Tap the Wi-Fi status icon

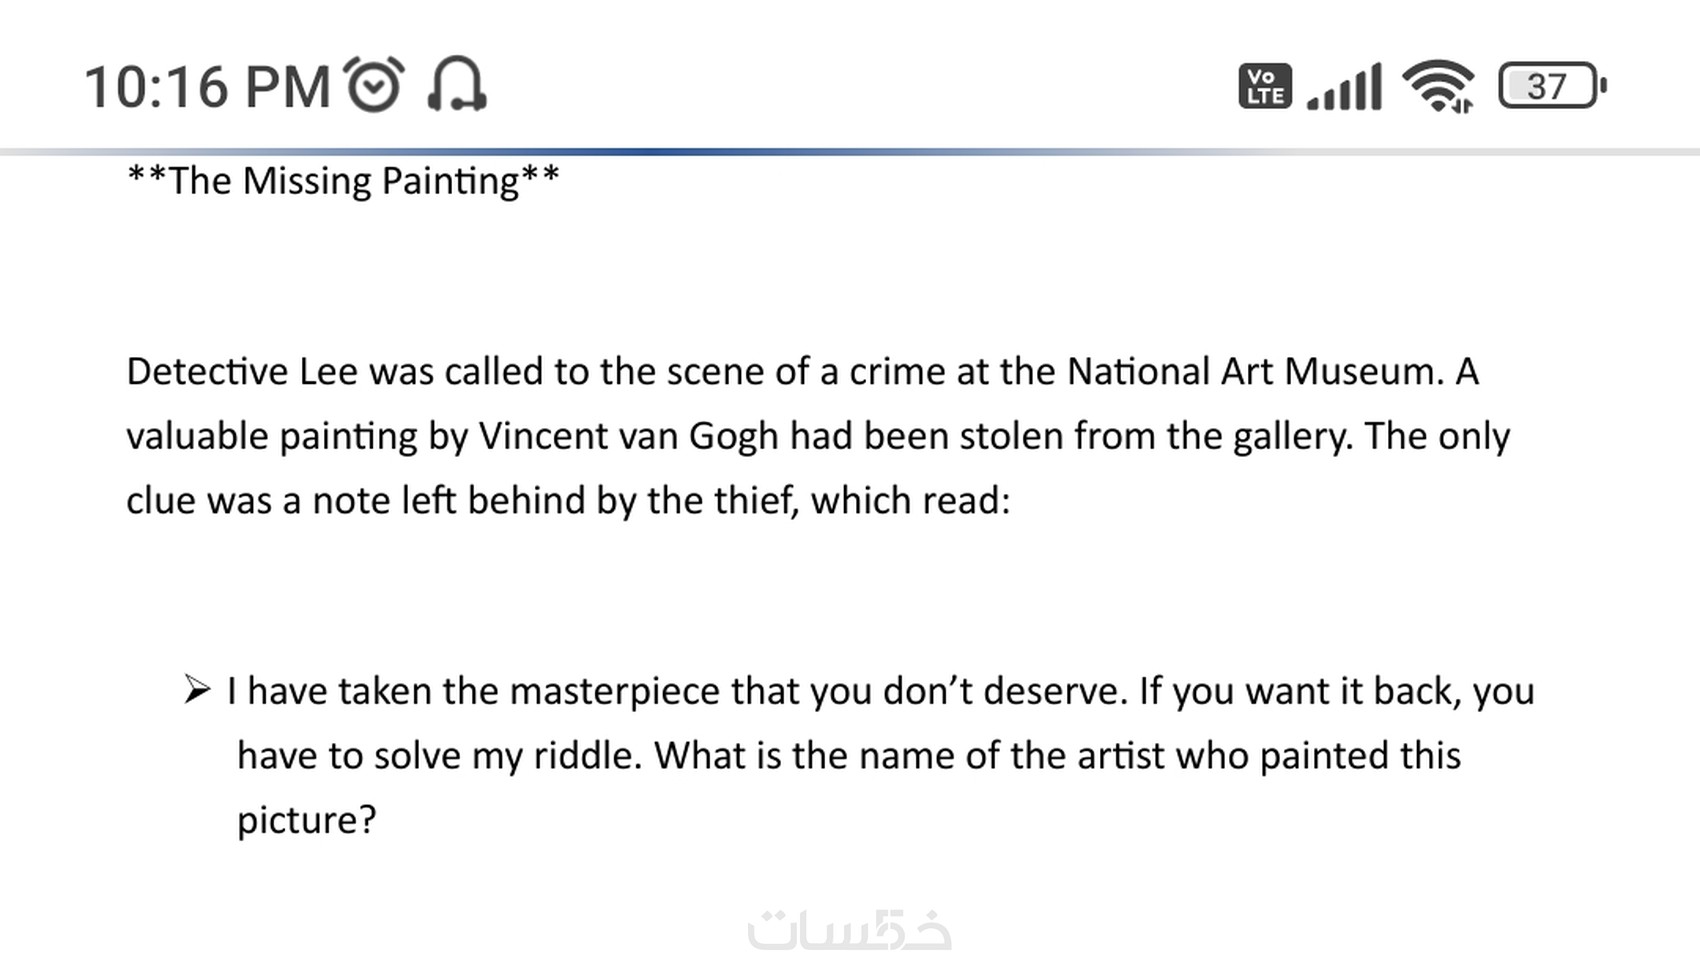pos(1438,86)
